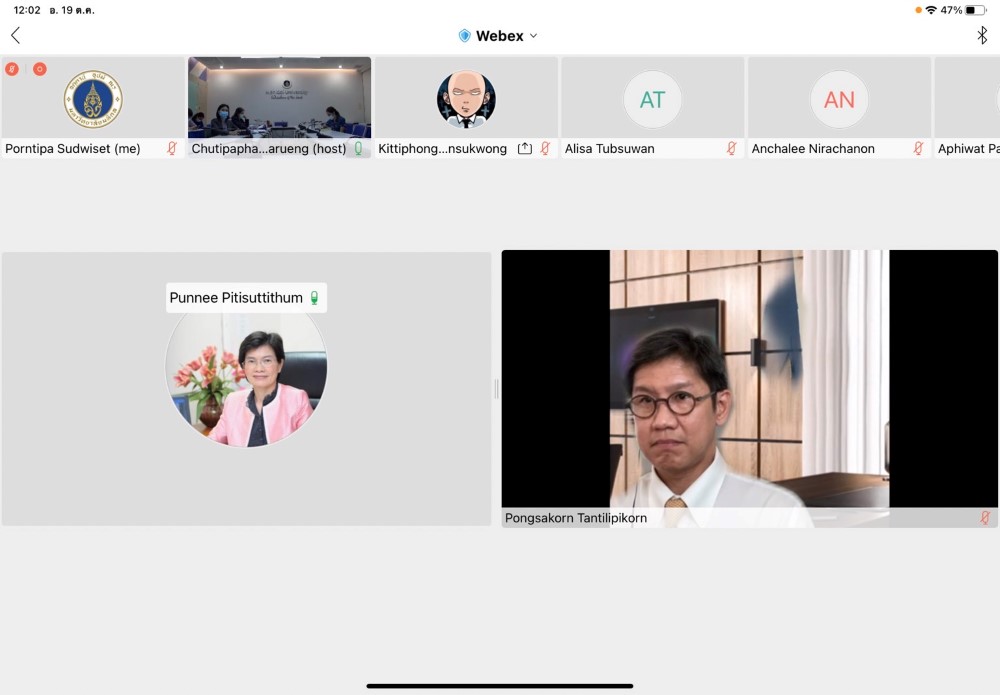Select the AN avatar for Anchalee Nirachanon
The image size is (1000, 695).
(x=839, y=99)
